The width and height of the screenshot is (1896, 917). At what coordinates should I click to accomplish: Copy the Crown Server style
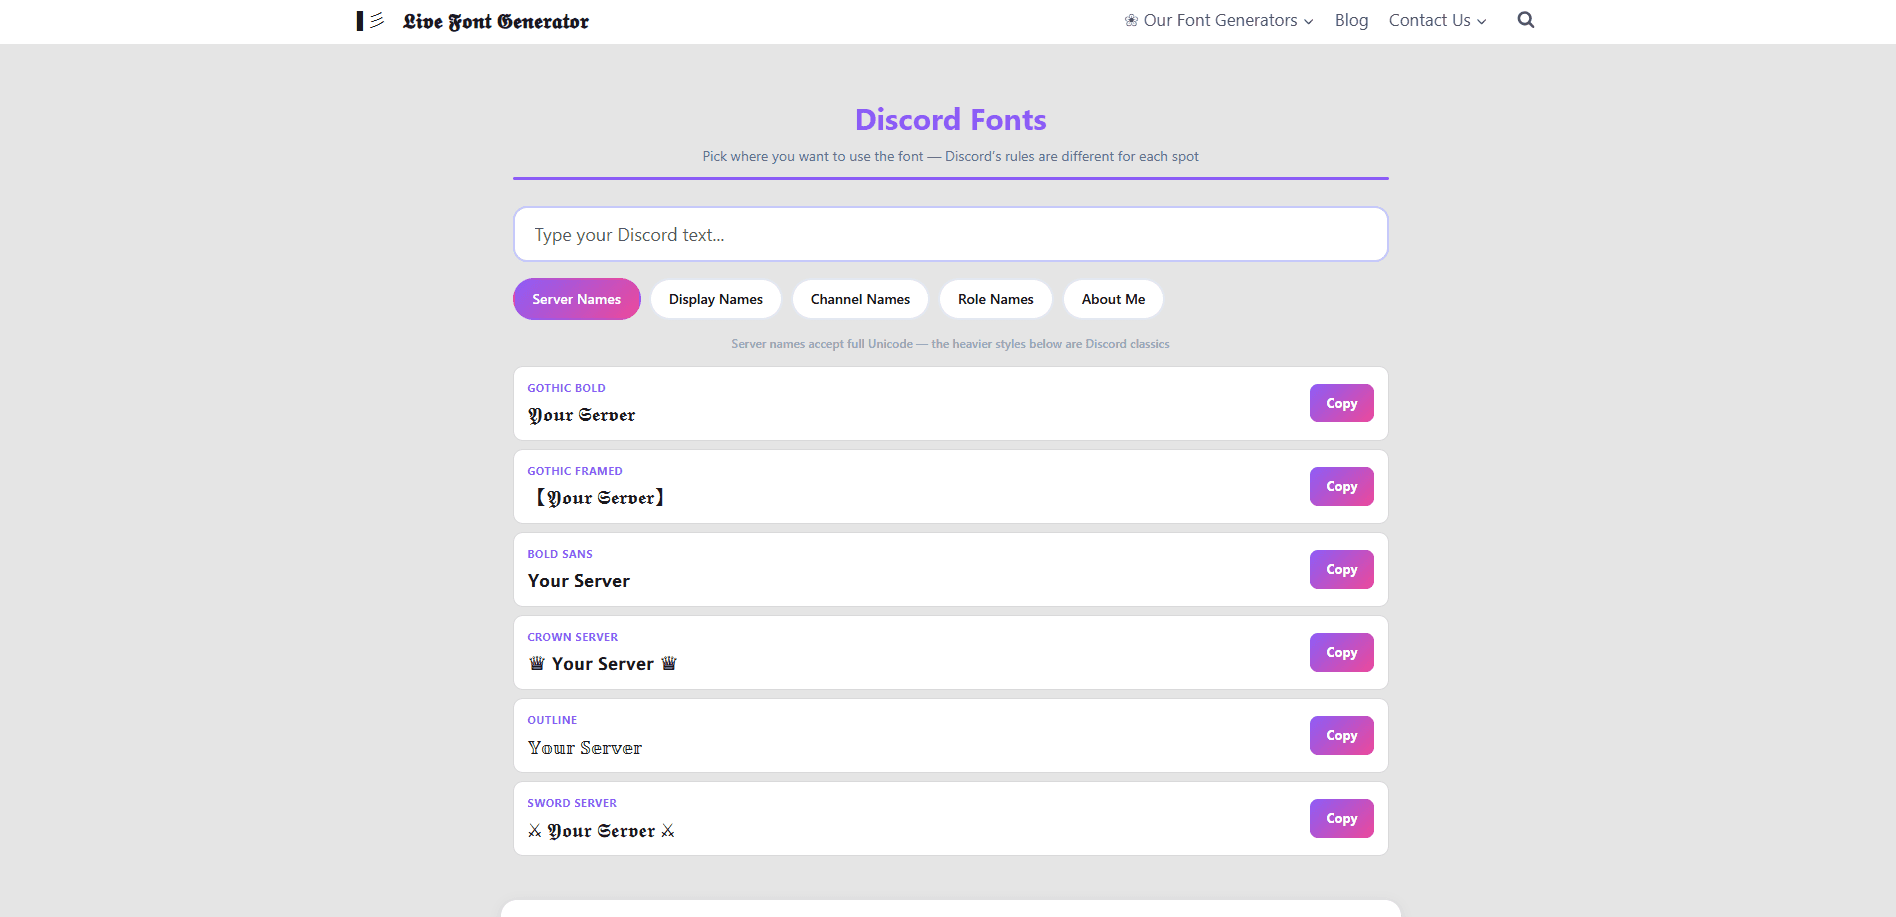(x=1341, y=652)
